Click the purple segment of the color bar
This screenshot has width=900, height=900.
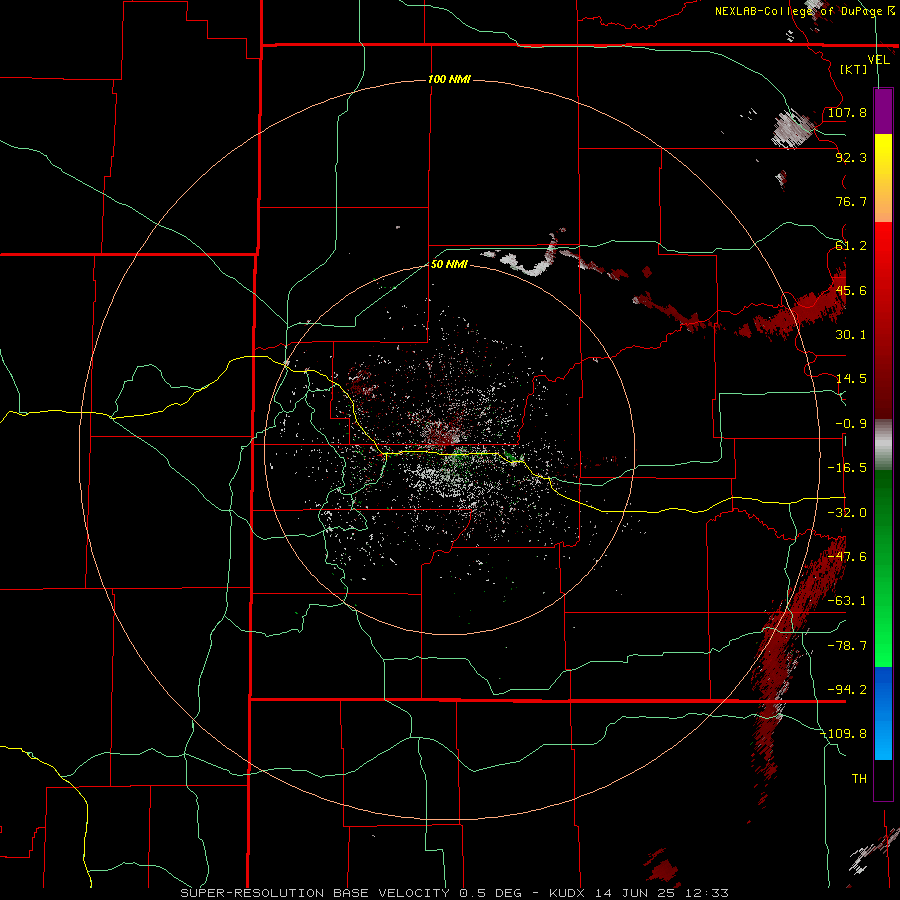883,111
